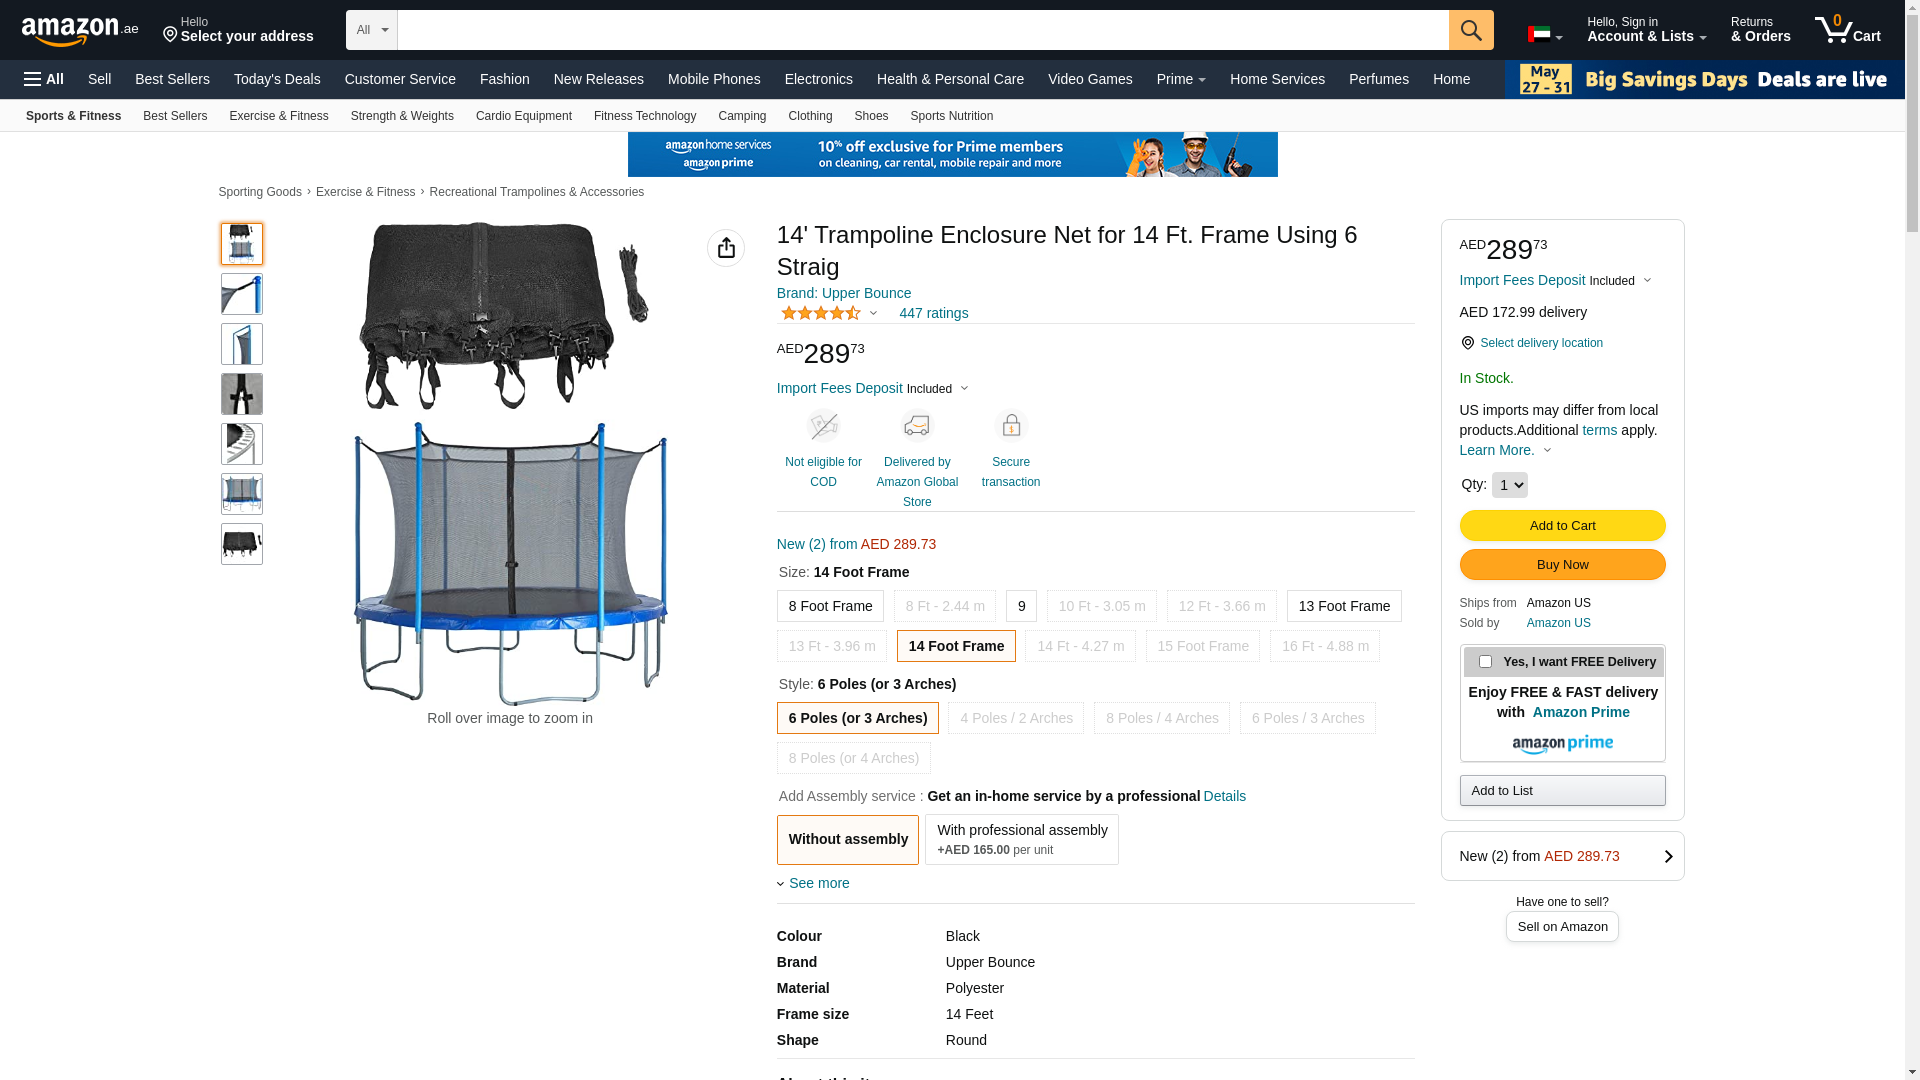Click the Secure transaction lock icon
The height and width of the screenshot is (1080, 1920).
(x=1011, y=426)
